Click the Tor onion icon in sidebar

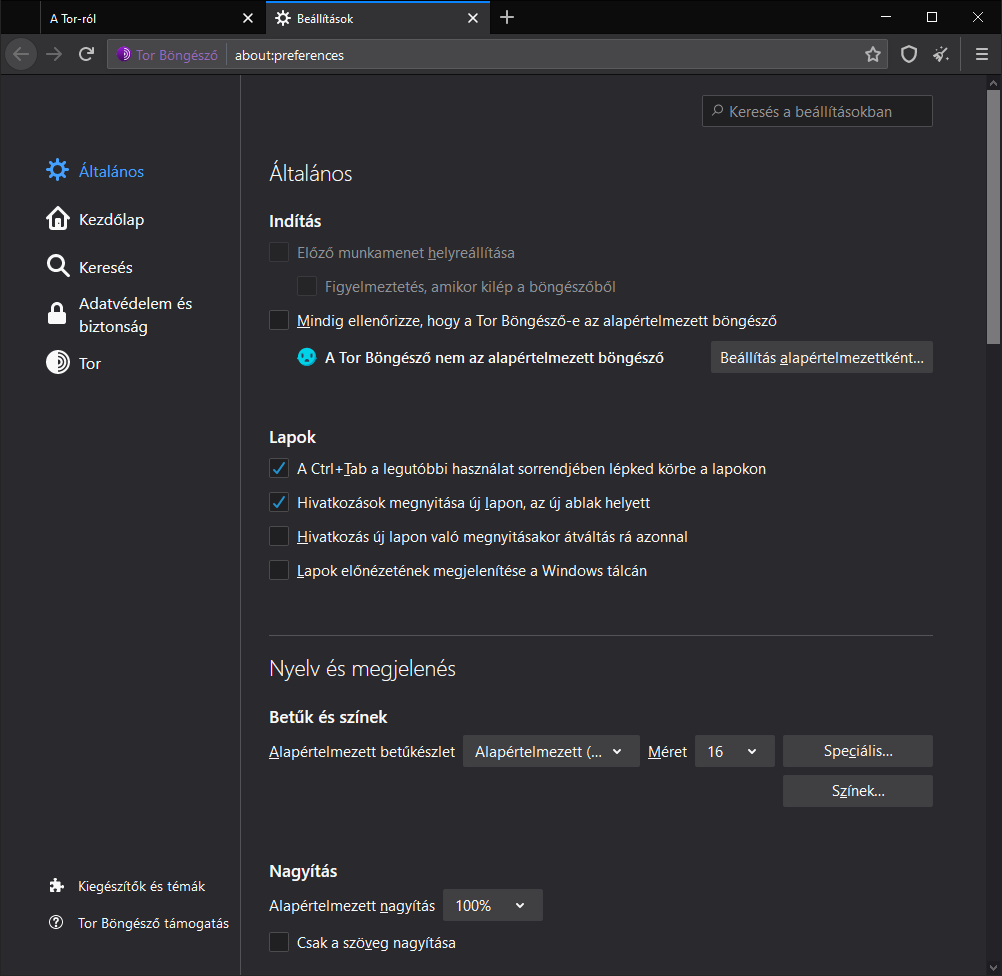(x=58, y=362)
